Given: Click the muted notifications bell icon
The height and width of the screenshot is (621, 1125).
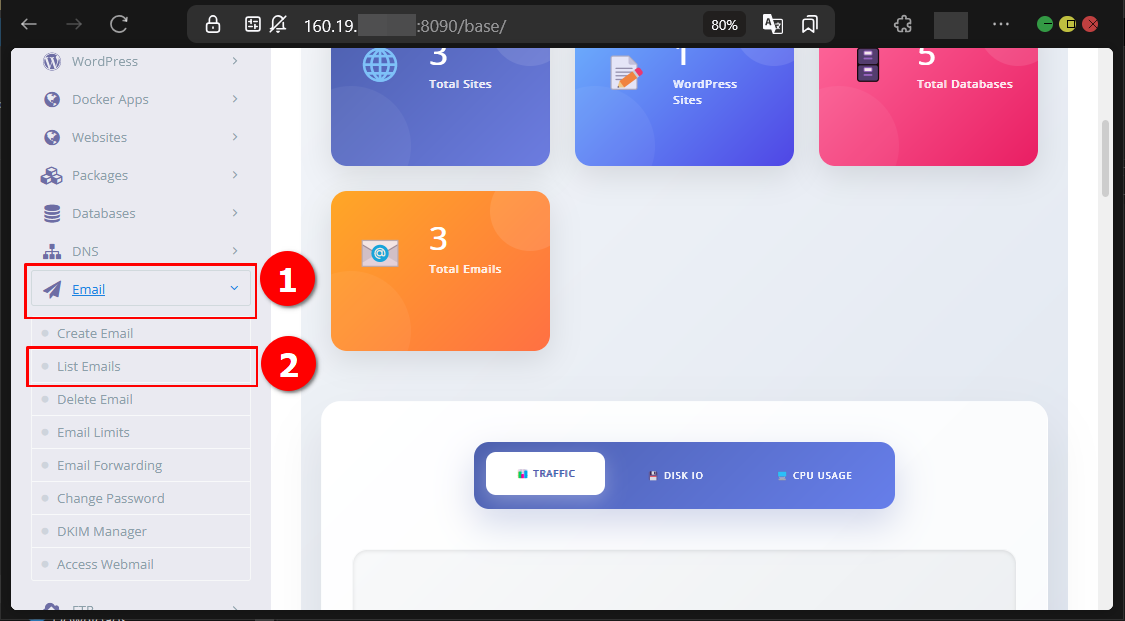Looking at the screenshot, I should pos(278,24).
